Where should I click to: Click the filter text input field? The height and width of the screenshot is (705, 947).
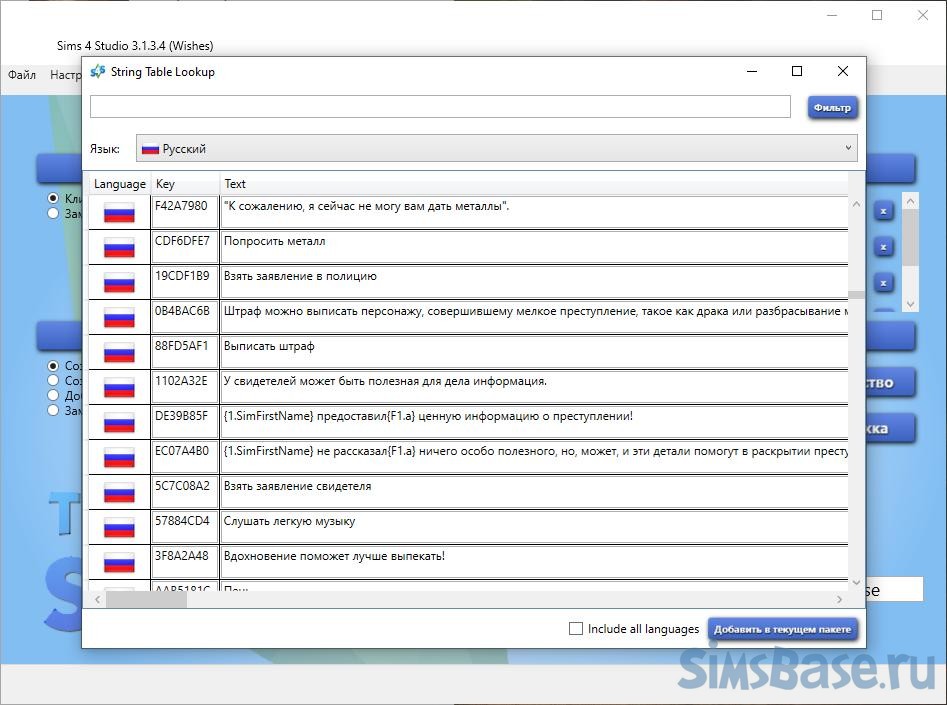(x=440, y=107)
